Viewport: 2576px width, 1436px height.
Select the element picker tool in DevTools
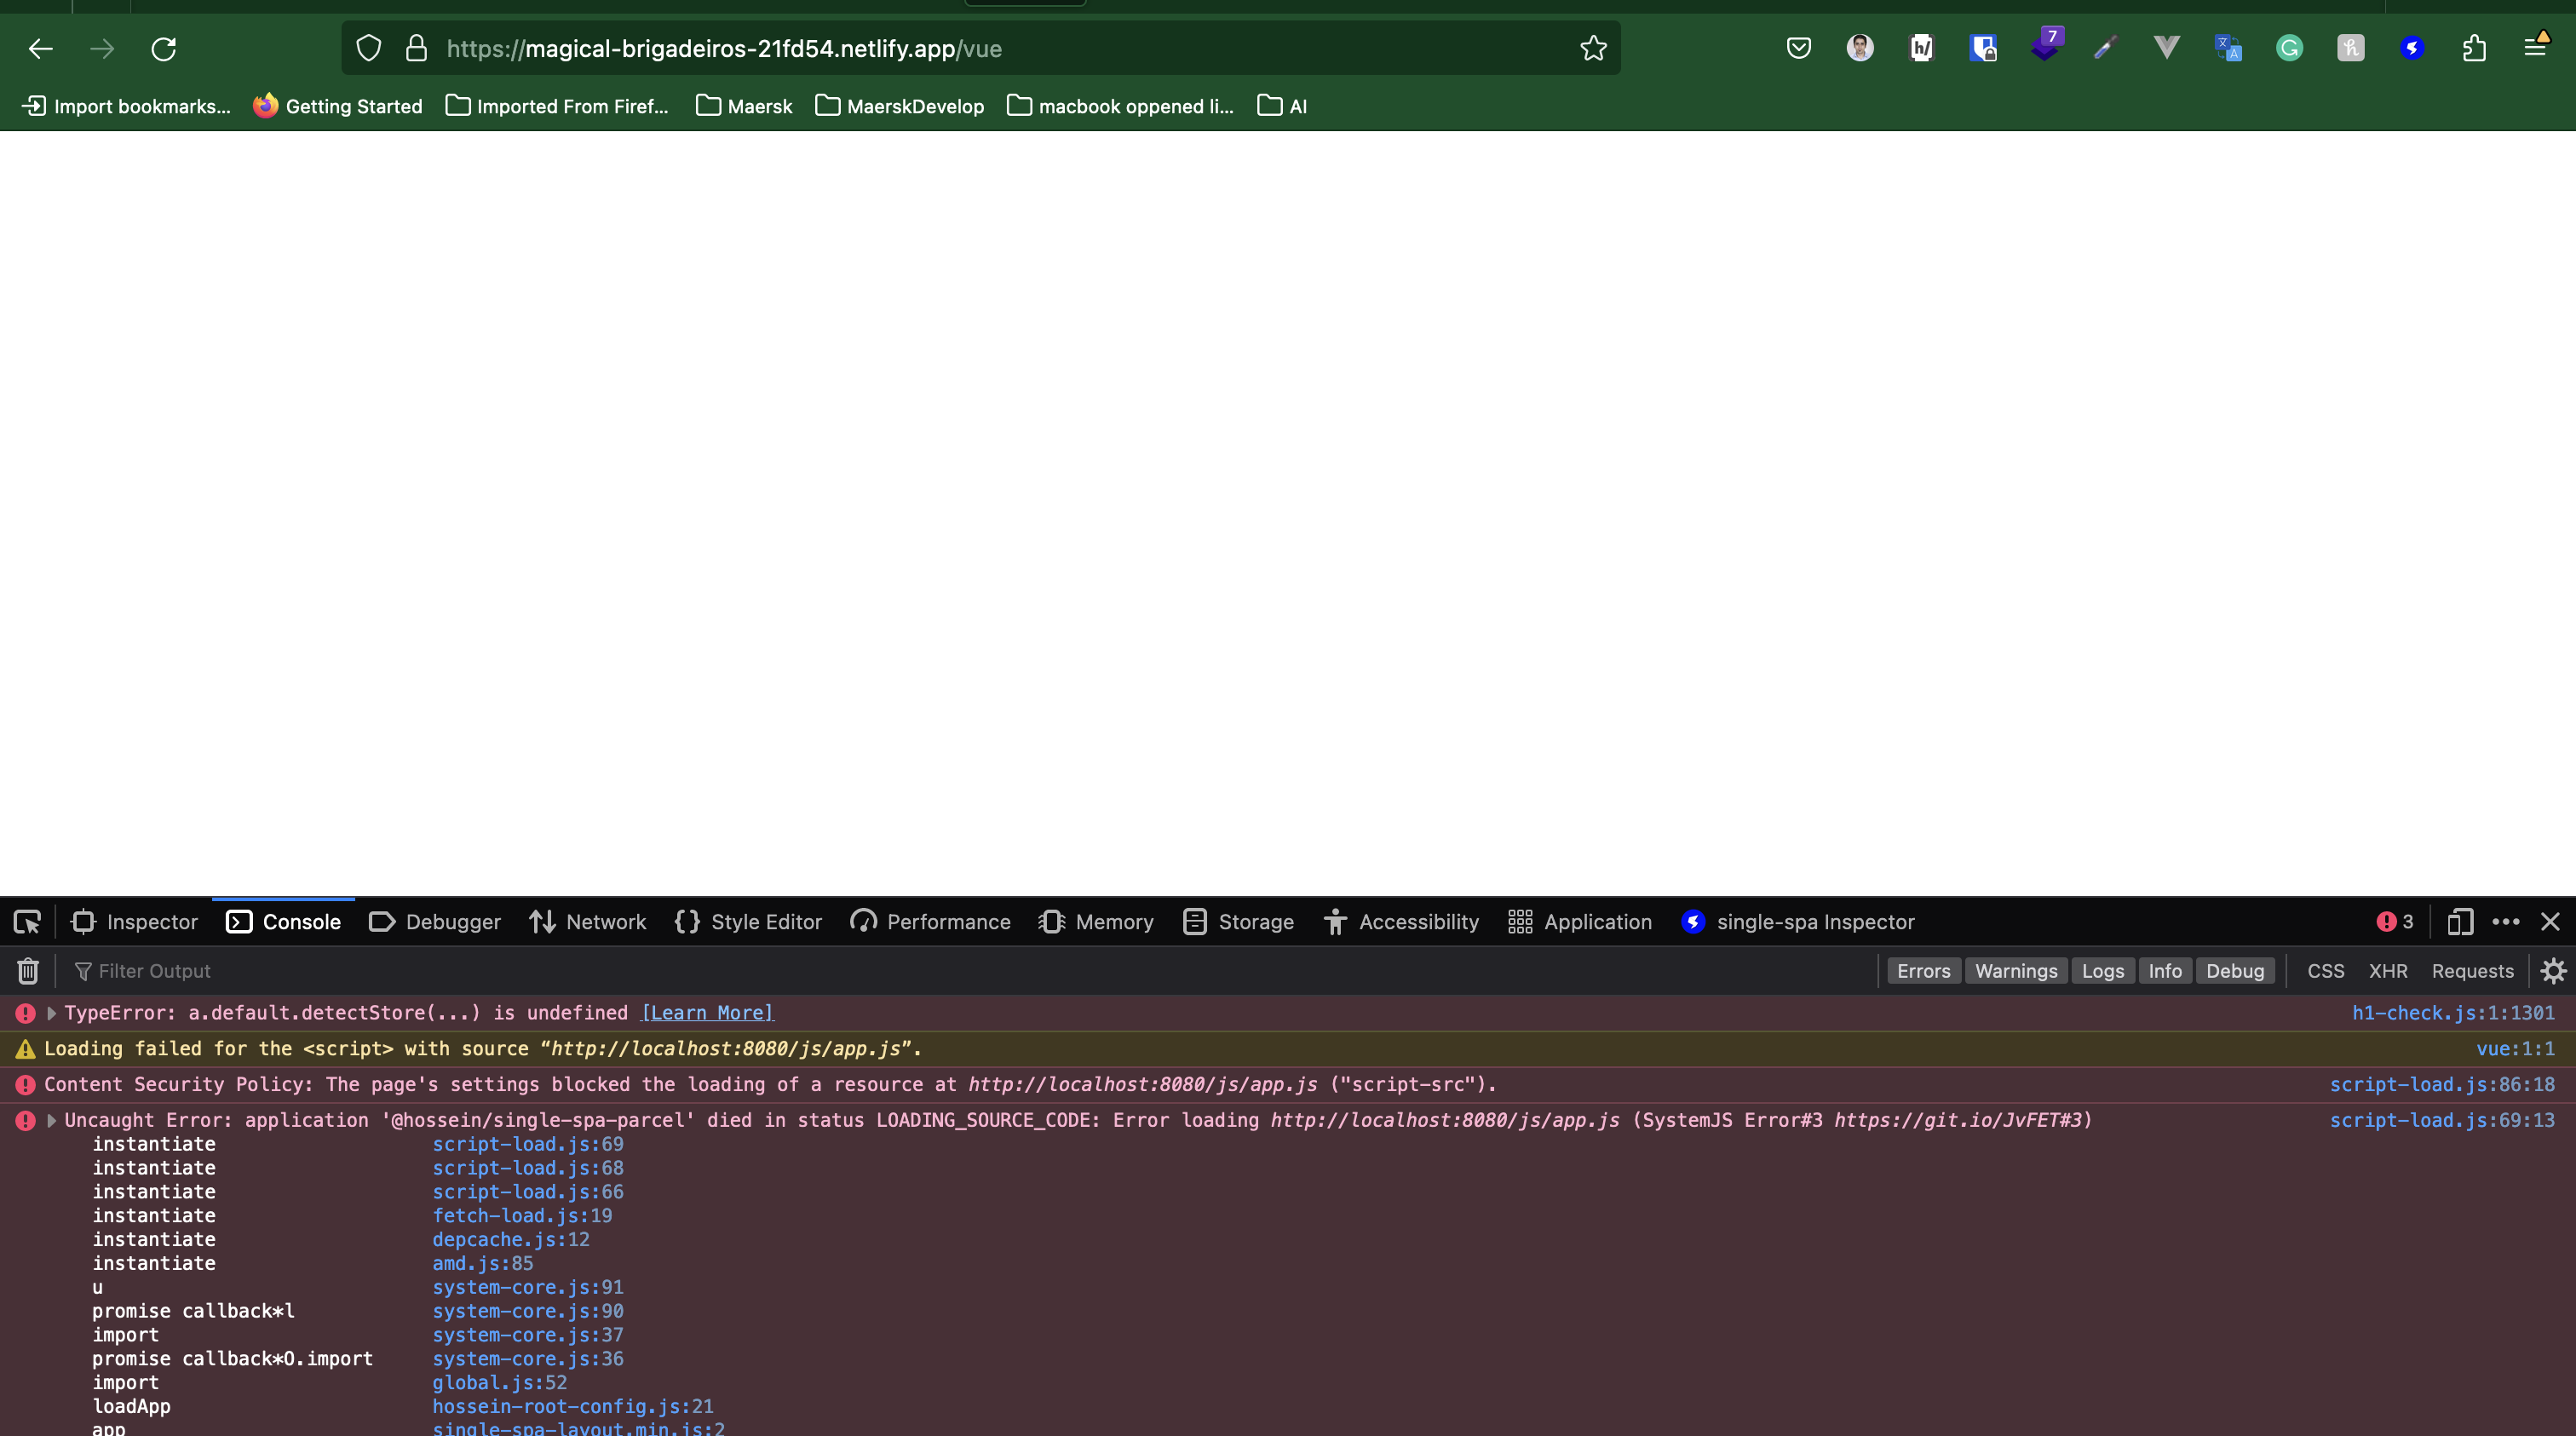tap(27, 921)
